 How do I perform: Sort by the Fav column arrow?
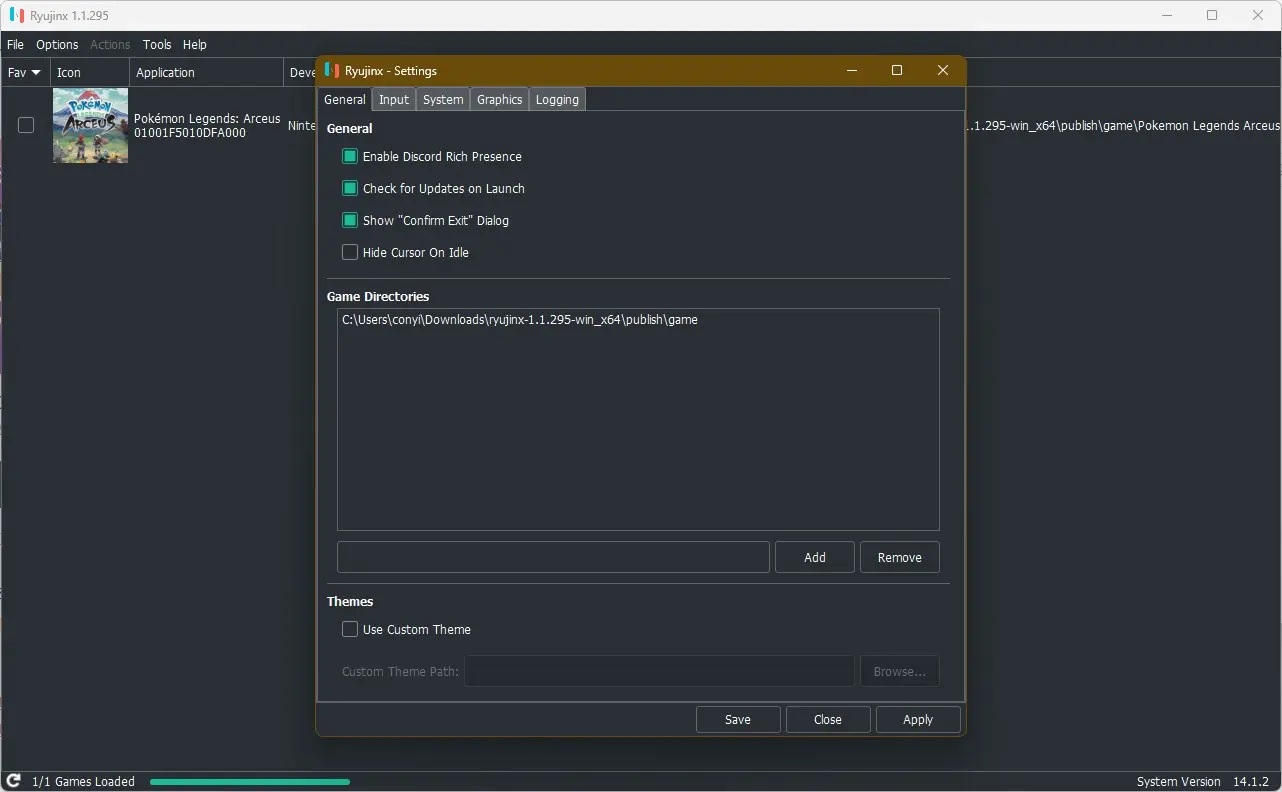pyautogui.click(x=37, y=72)
